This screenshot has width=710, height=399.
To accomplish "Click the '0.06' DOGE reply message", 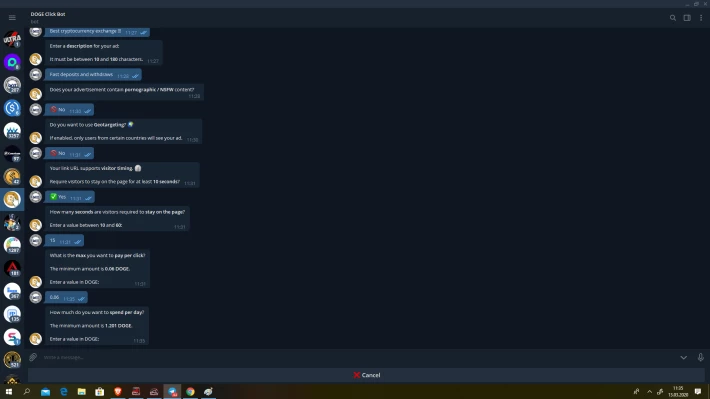I will (66, 298).
